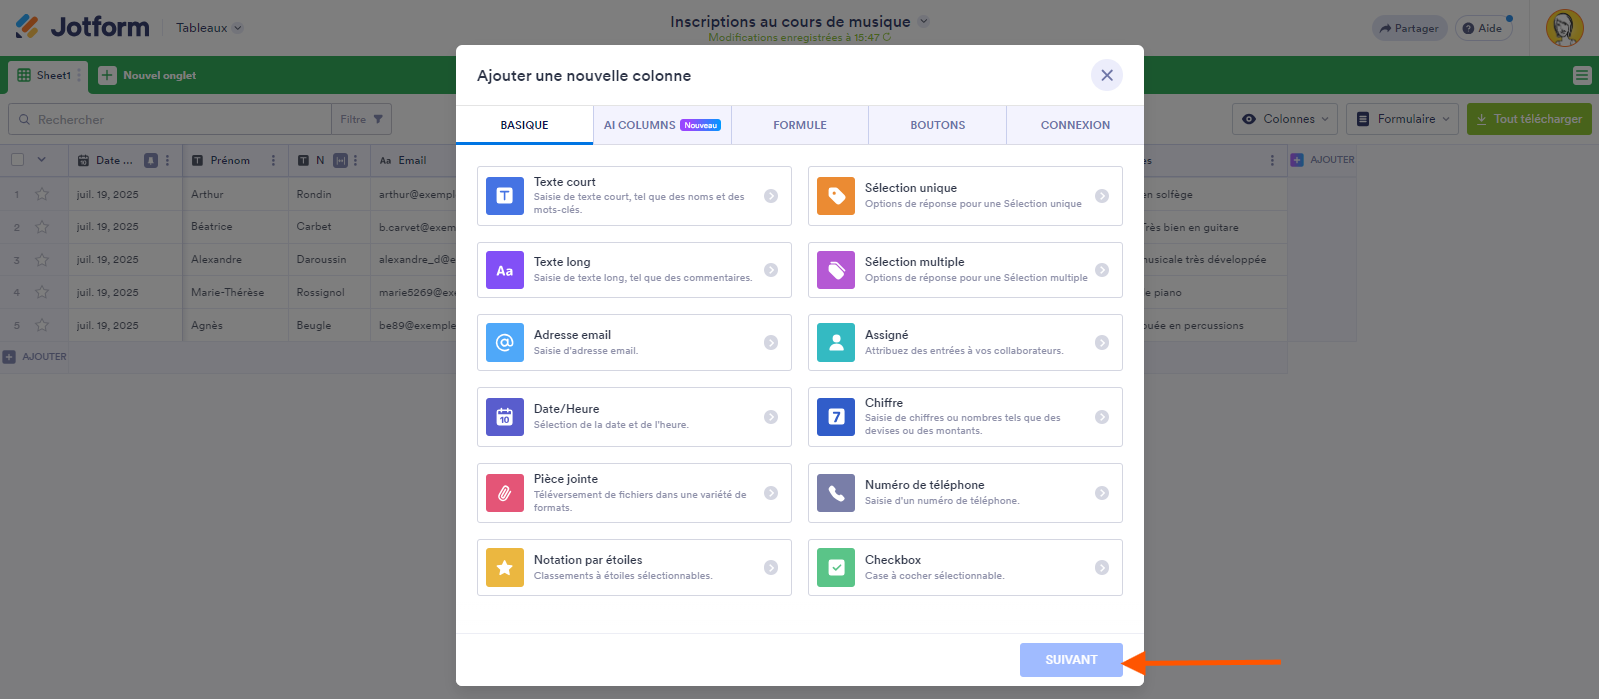This screenshot has height=699, width=1599.
Task: Switch to the FORMULE tab
Action: (x=800, y=125)
